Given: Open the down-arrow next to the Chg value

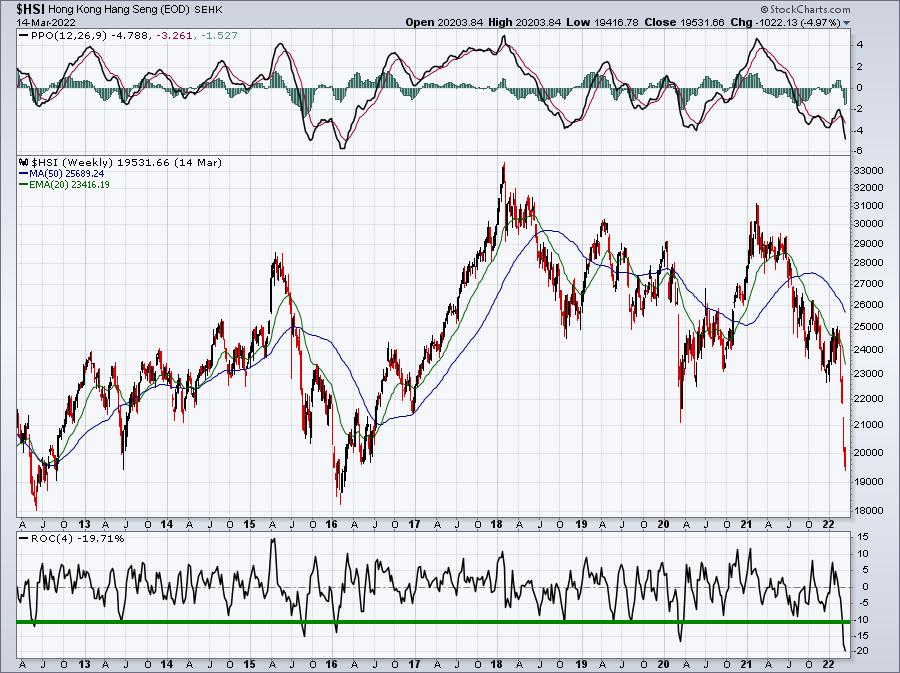Looking at the screenshot, I should (x=847, y=22).
